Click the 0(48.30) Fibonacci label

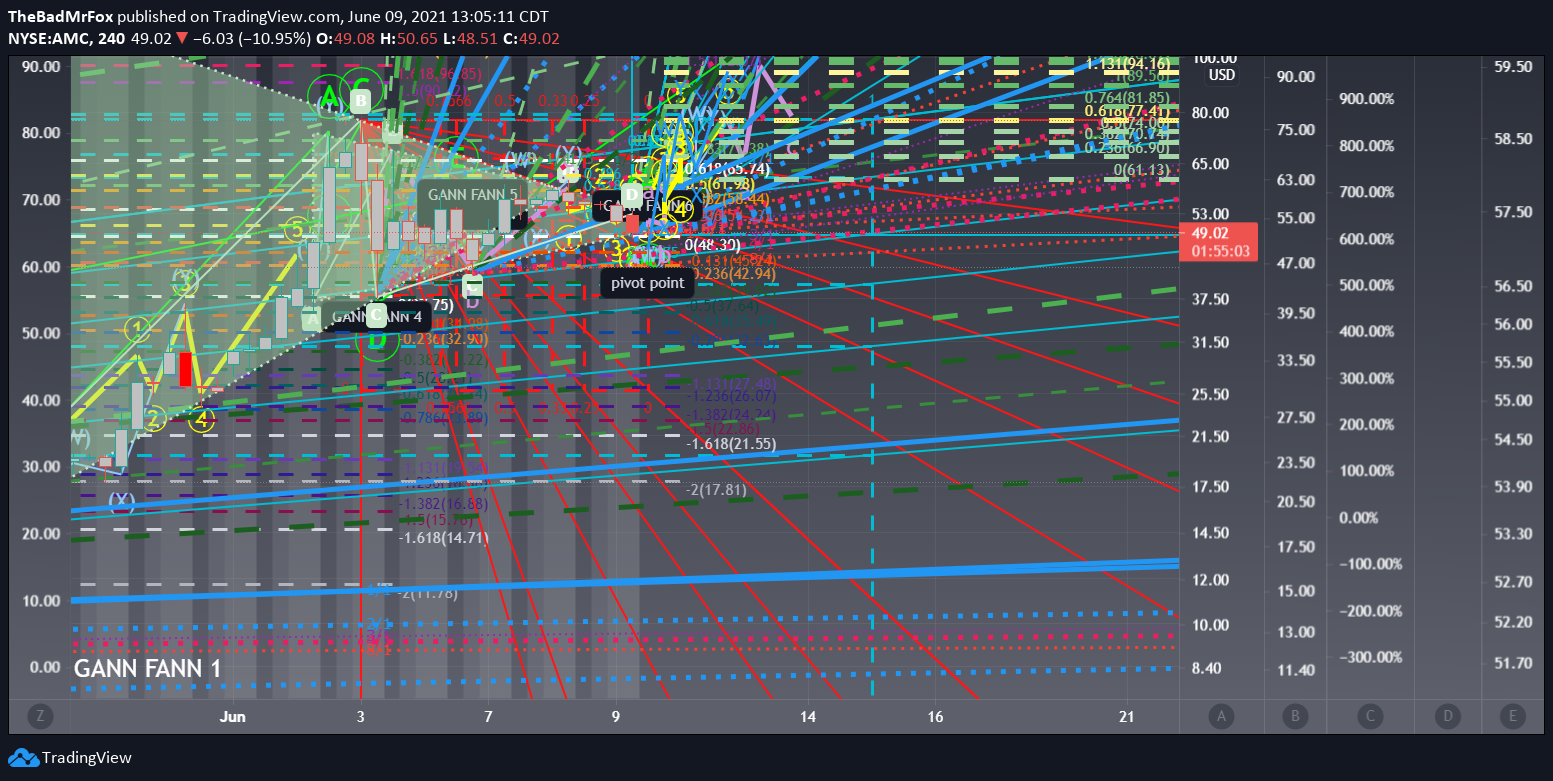click(712, 245)
